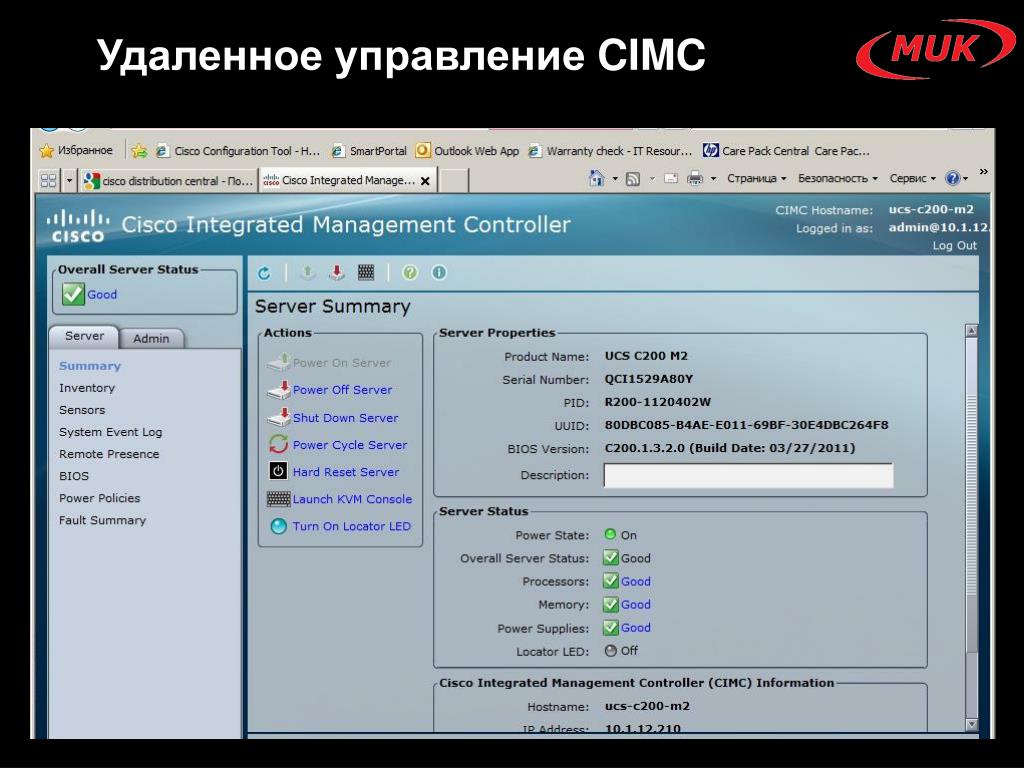Open System Event Log page
The image size is (1024, 768).
110,432
